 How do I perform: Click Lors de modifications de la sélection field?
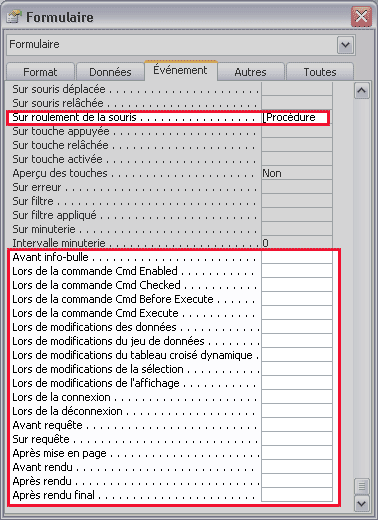[x=297, y=369]
